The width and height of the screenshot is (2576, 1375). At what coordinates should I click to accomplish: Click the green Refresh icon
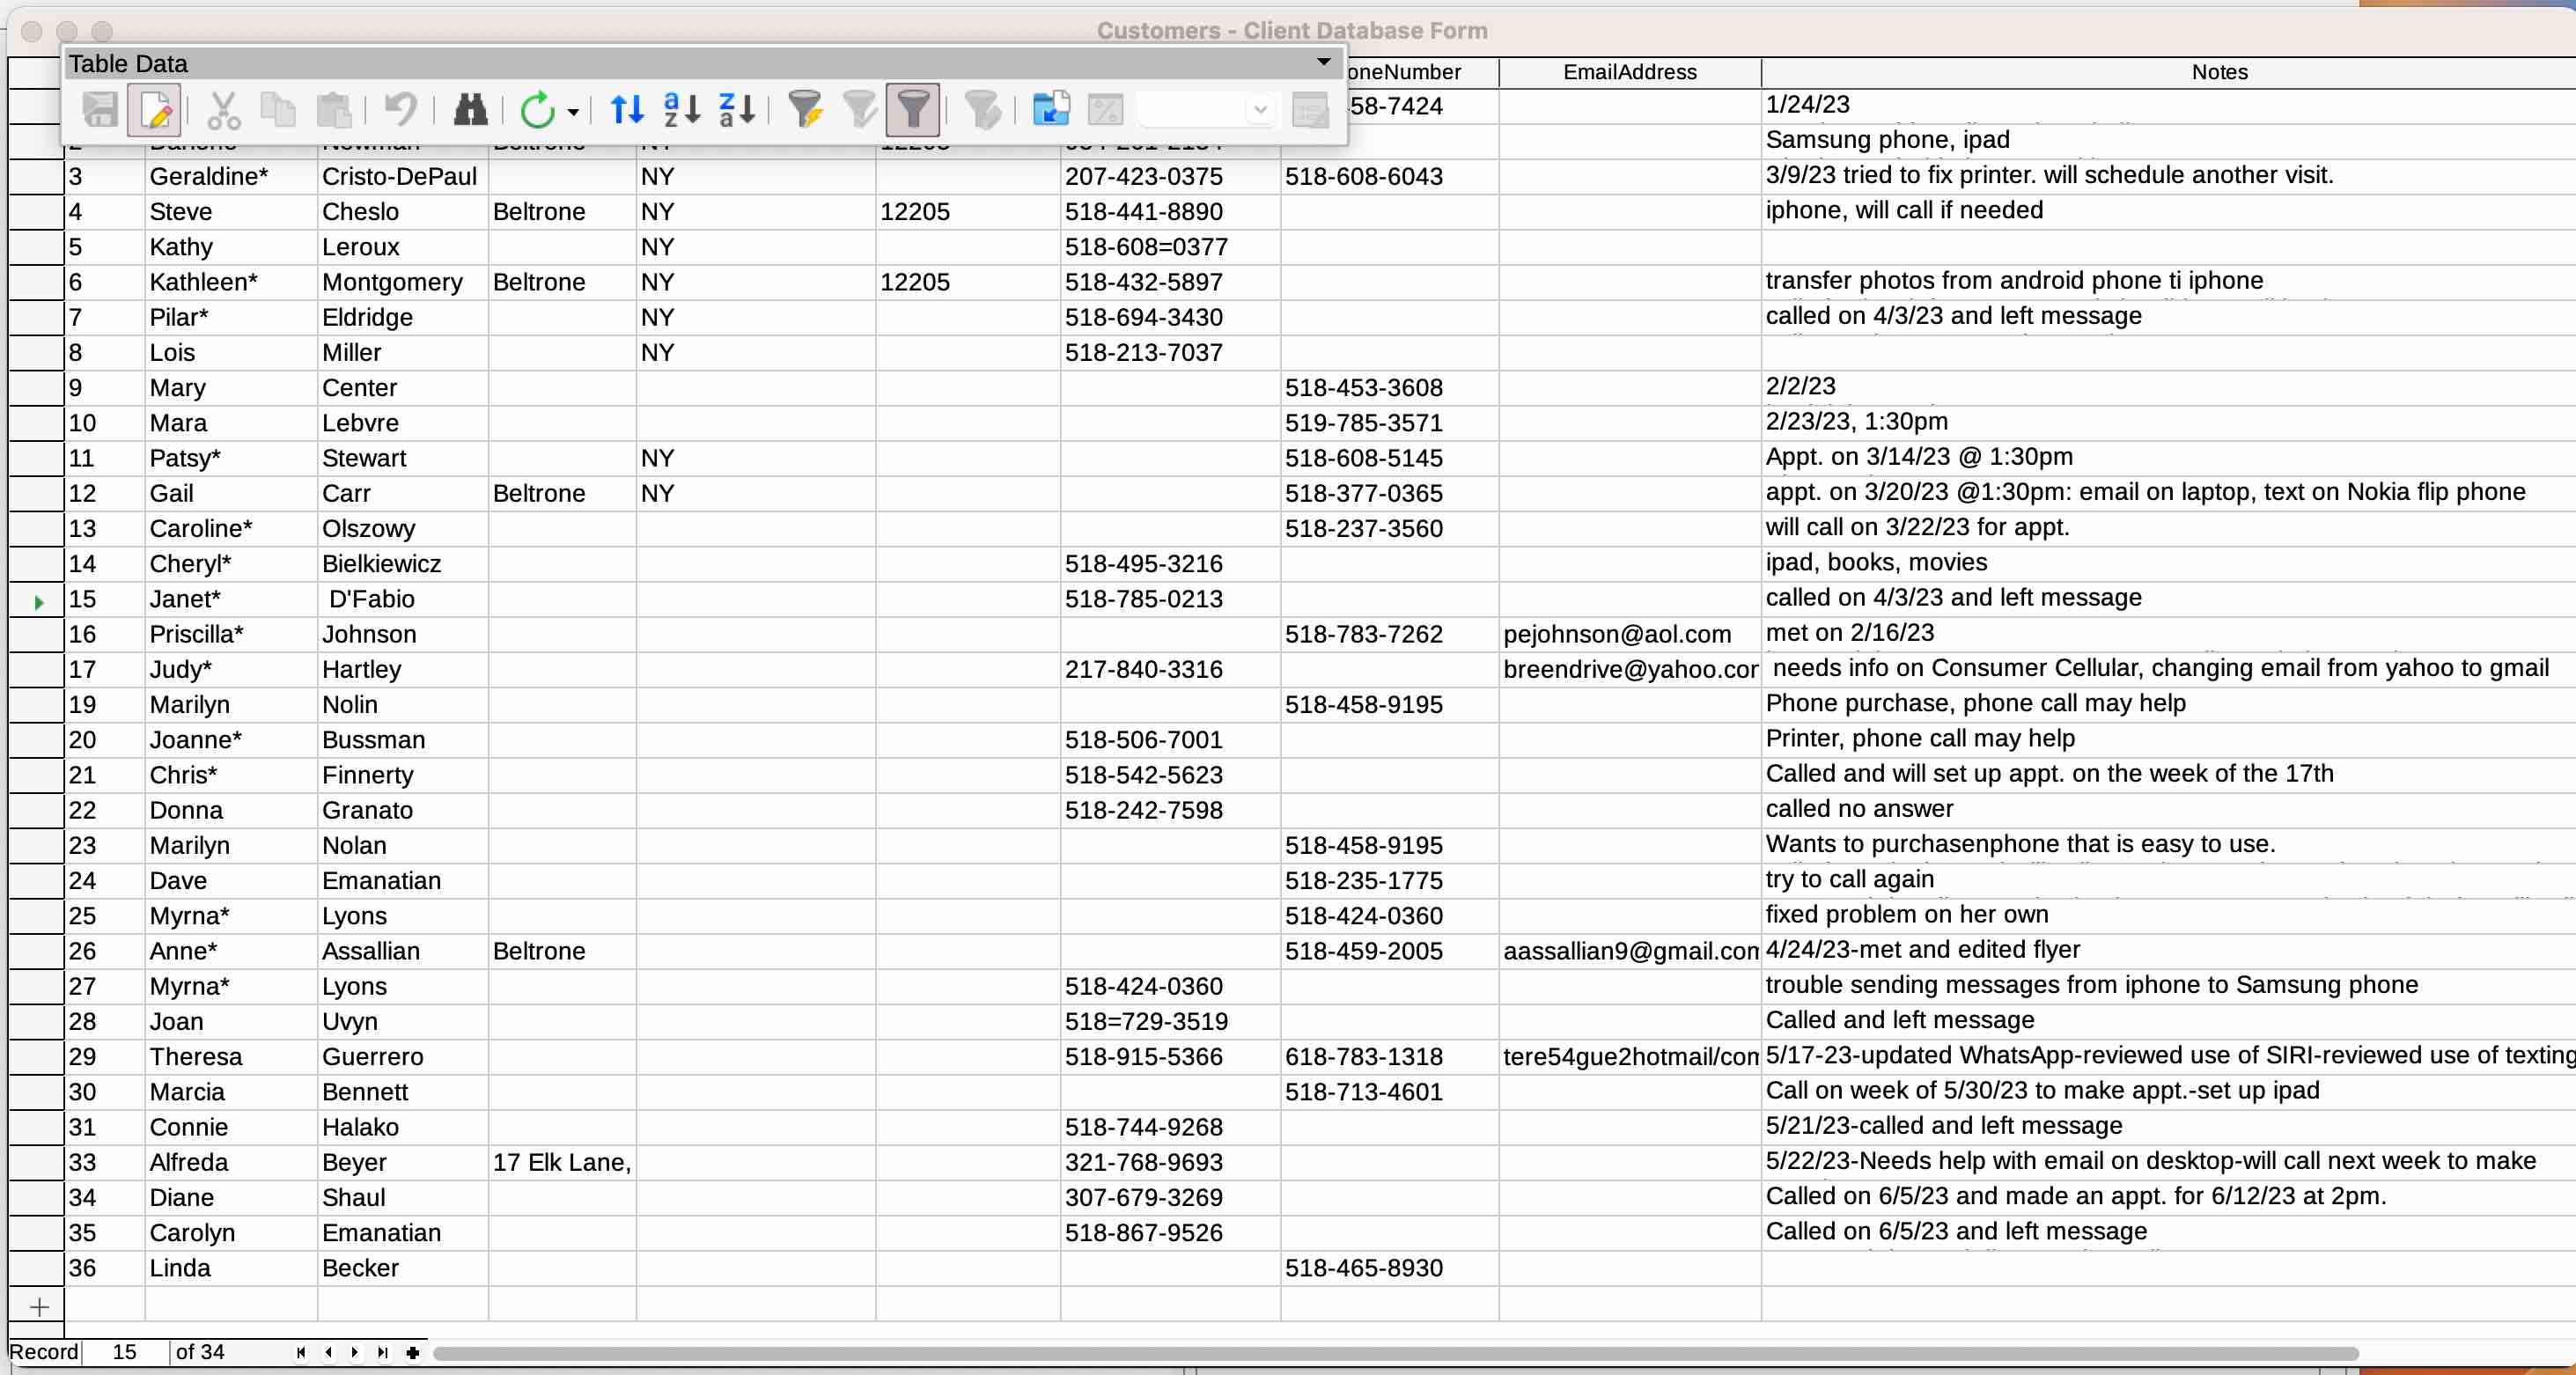pos(538,109)
